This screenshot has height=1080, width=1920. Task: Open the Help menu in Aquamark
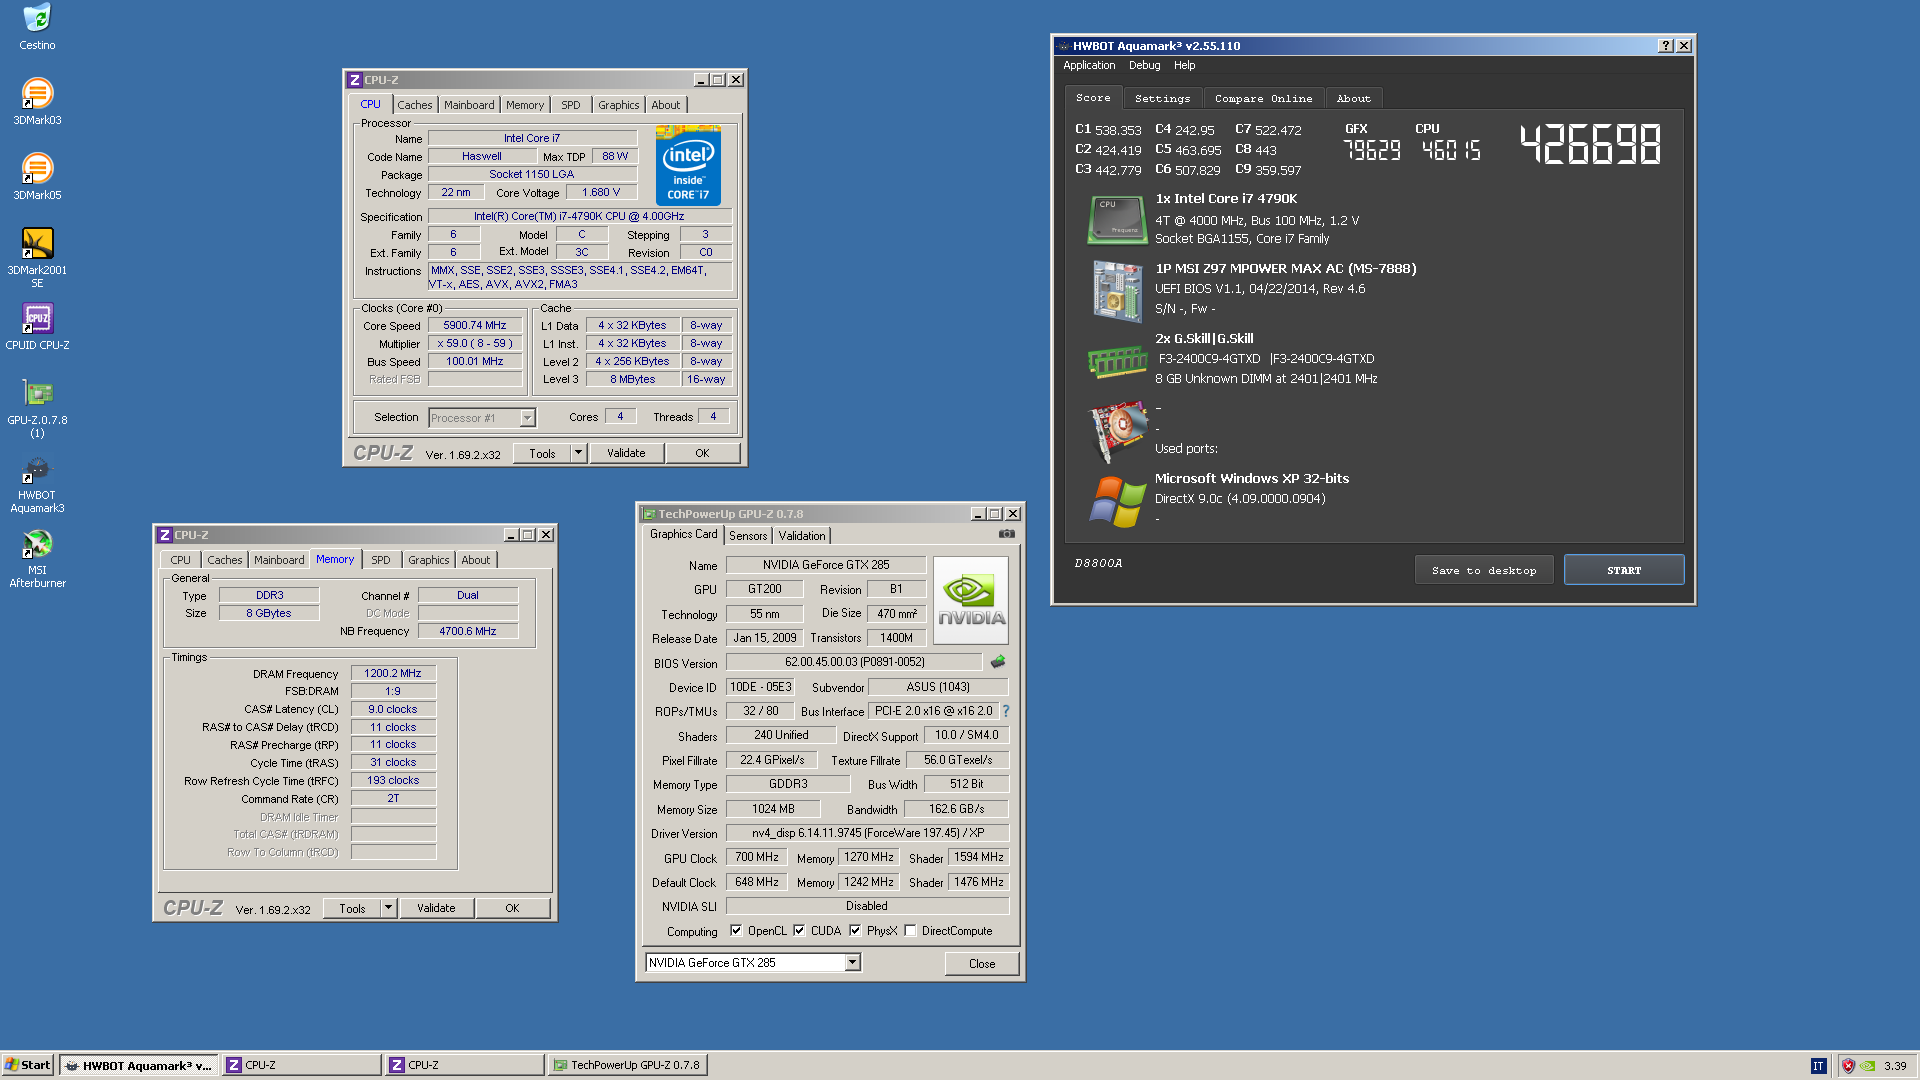point(1184,65)
